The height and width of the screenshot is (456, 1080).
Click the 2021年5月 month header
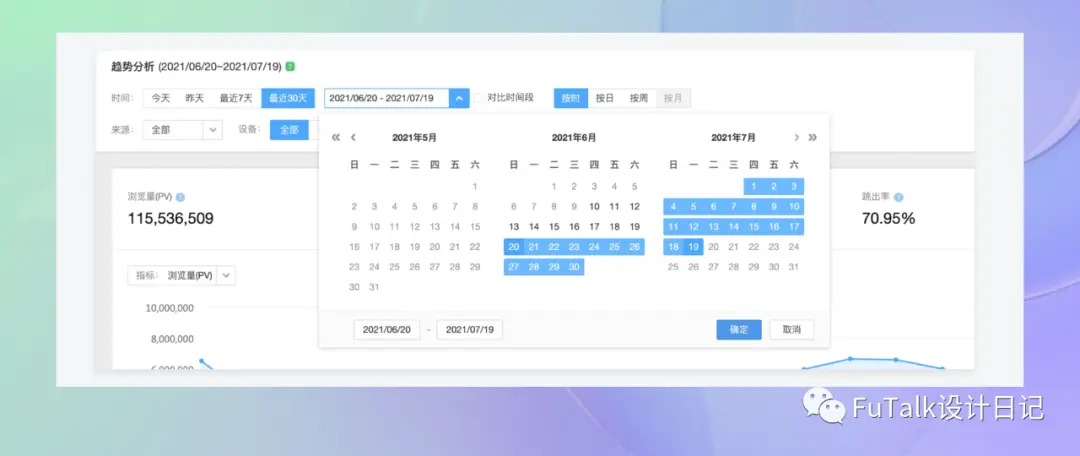[x=415, y=138]
